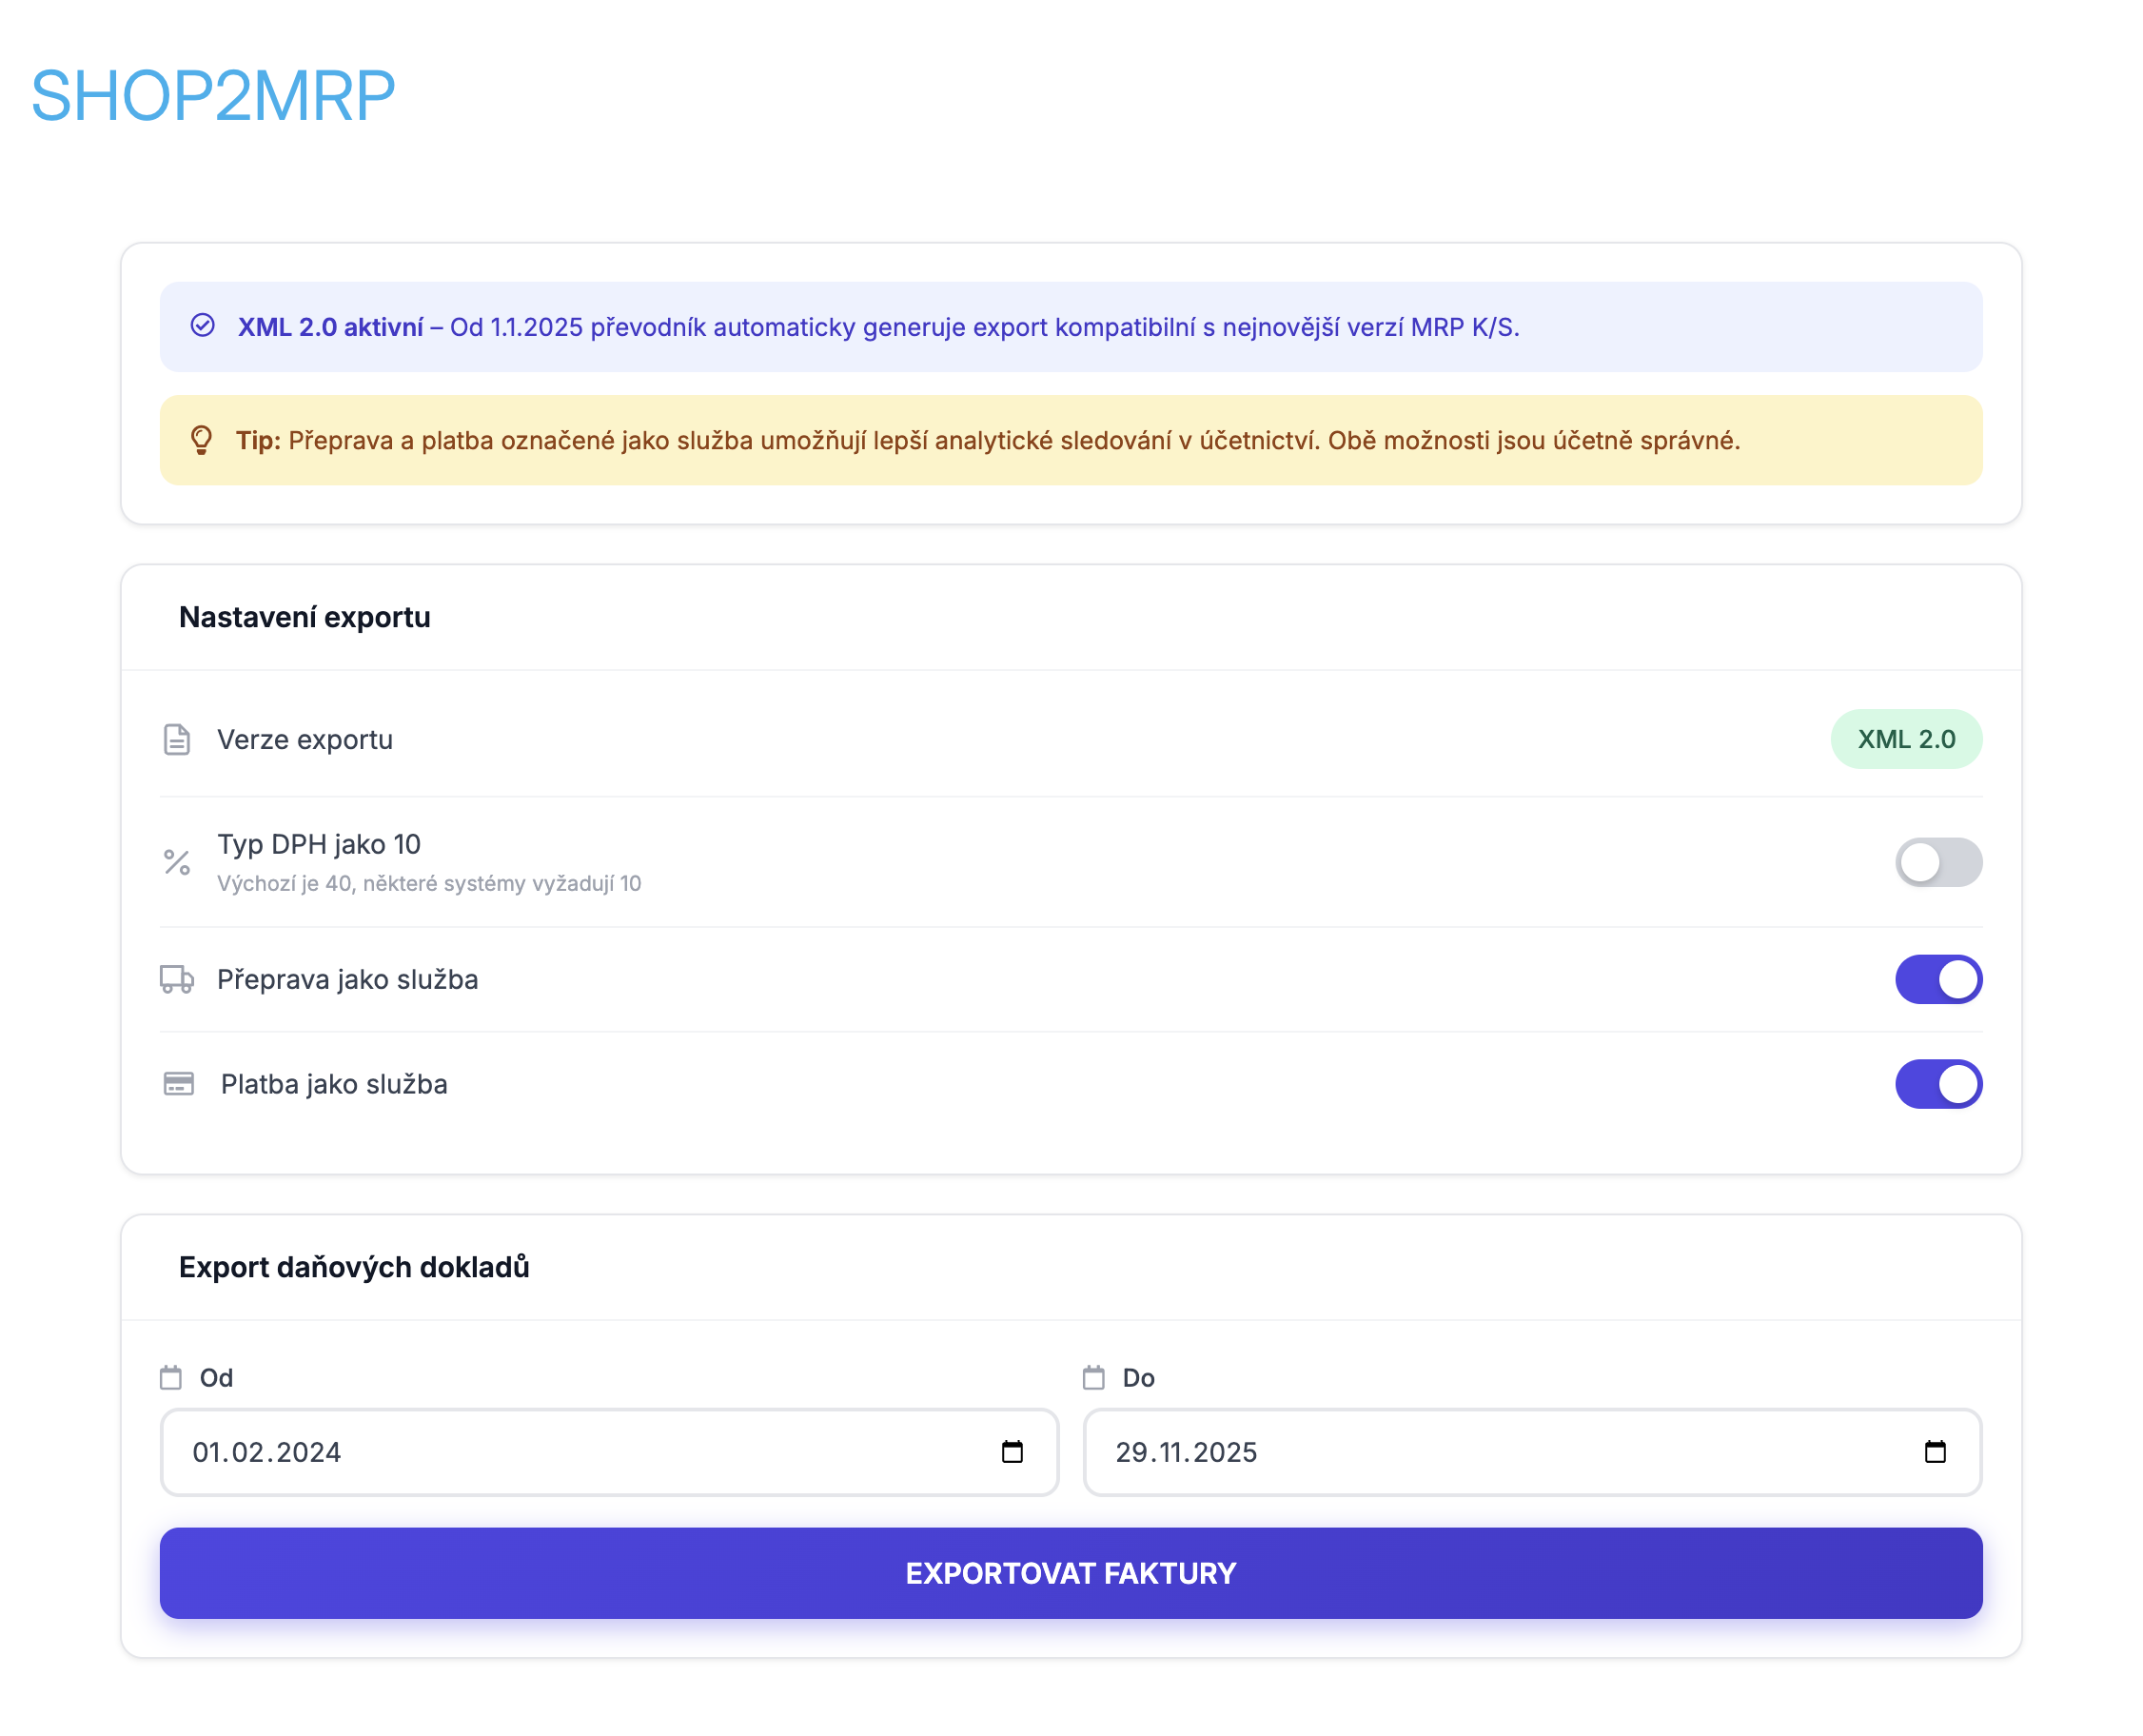Enable the Typ DPH jako 10 toggle
Screen dimensions: 2143x1736
pyautogui.click(x=1938, y=862)
